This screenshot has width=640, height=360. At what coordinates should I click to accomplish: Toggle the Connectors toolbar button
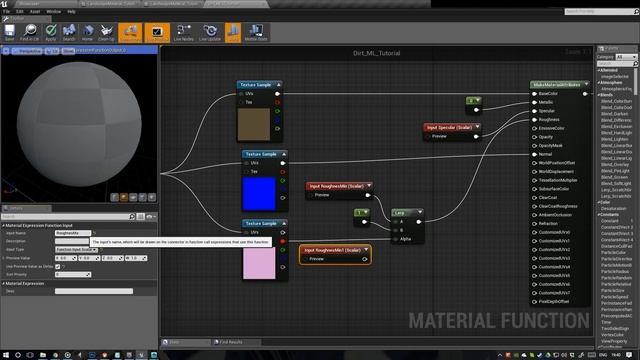click(130, 33)
